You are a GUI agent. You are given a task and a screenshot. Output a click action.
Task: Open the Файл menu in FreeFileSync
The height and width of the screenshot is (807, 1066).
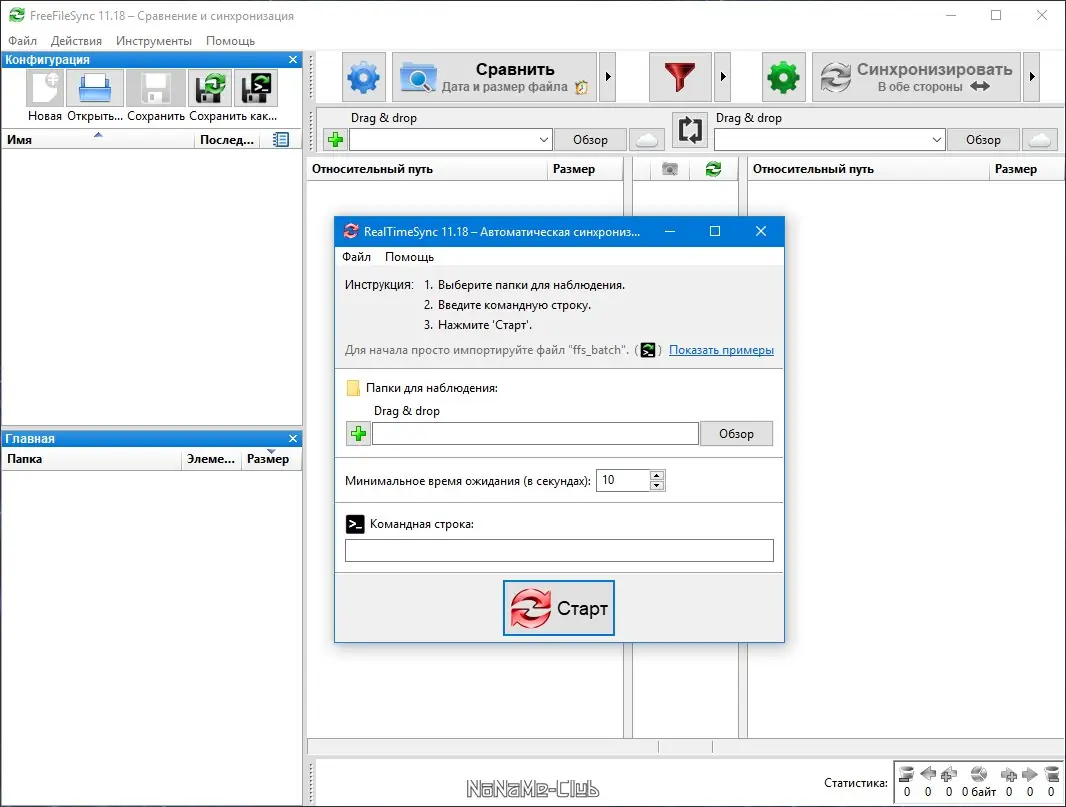tap(22, 41)
